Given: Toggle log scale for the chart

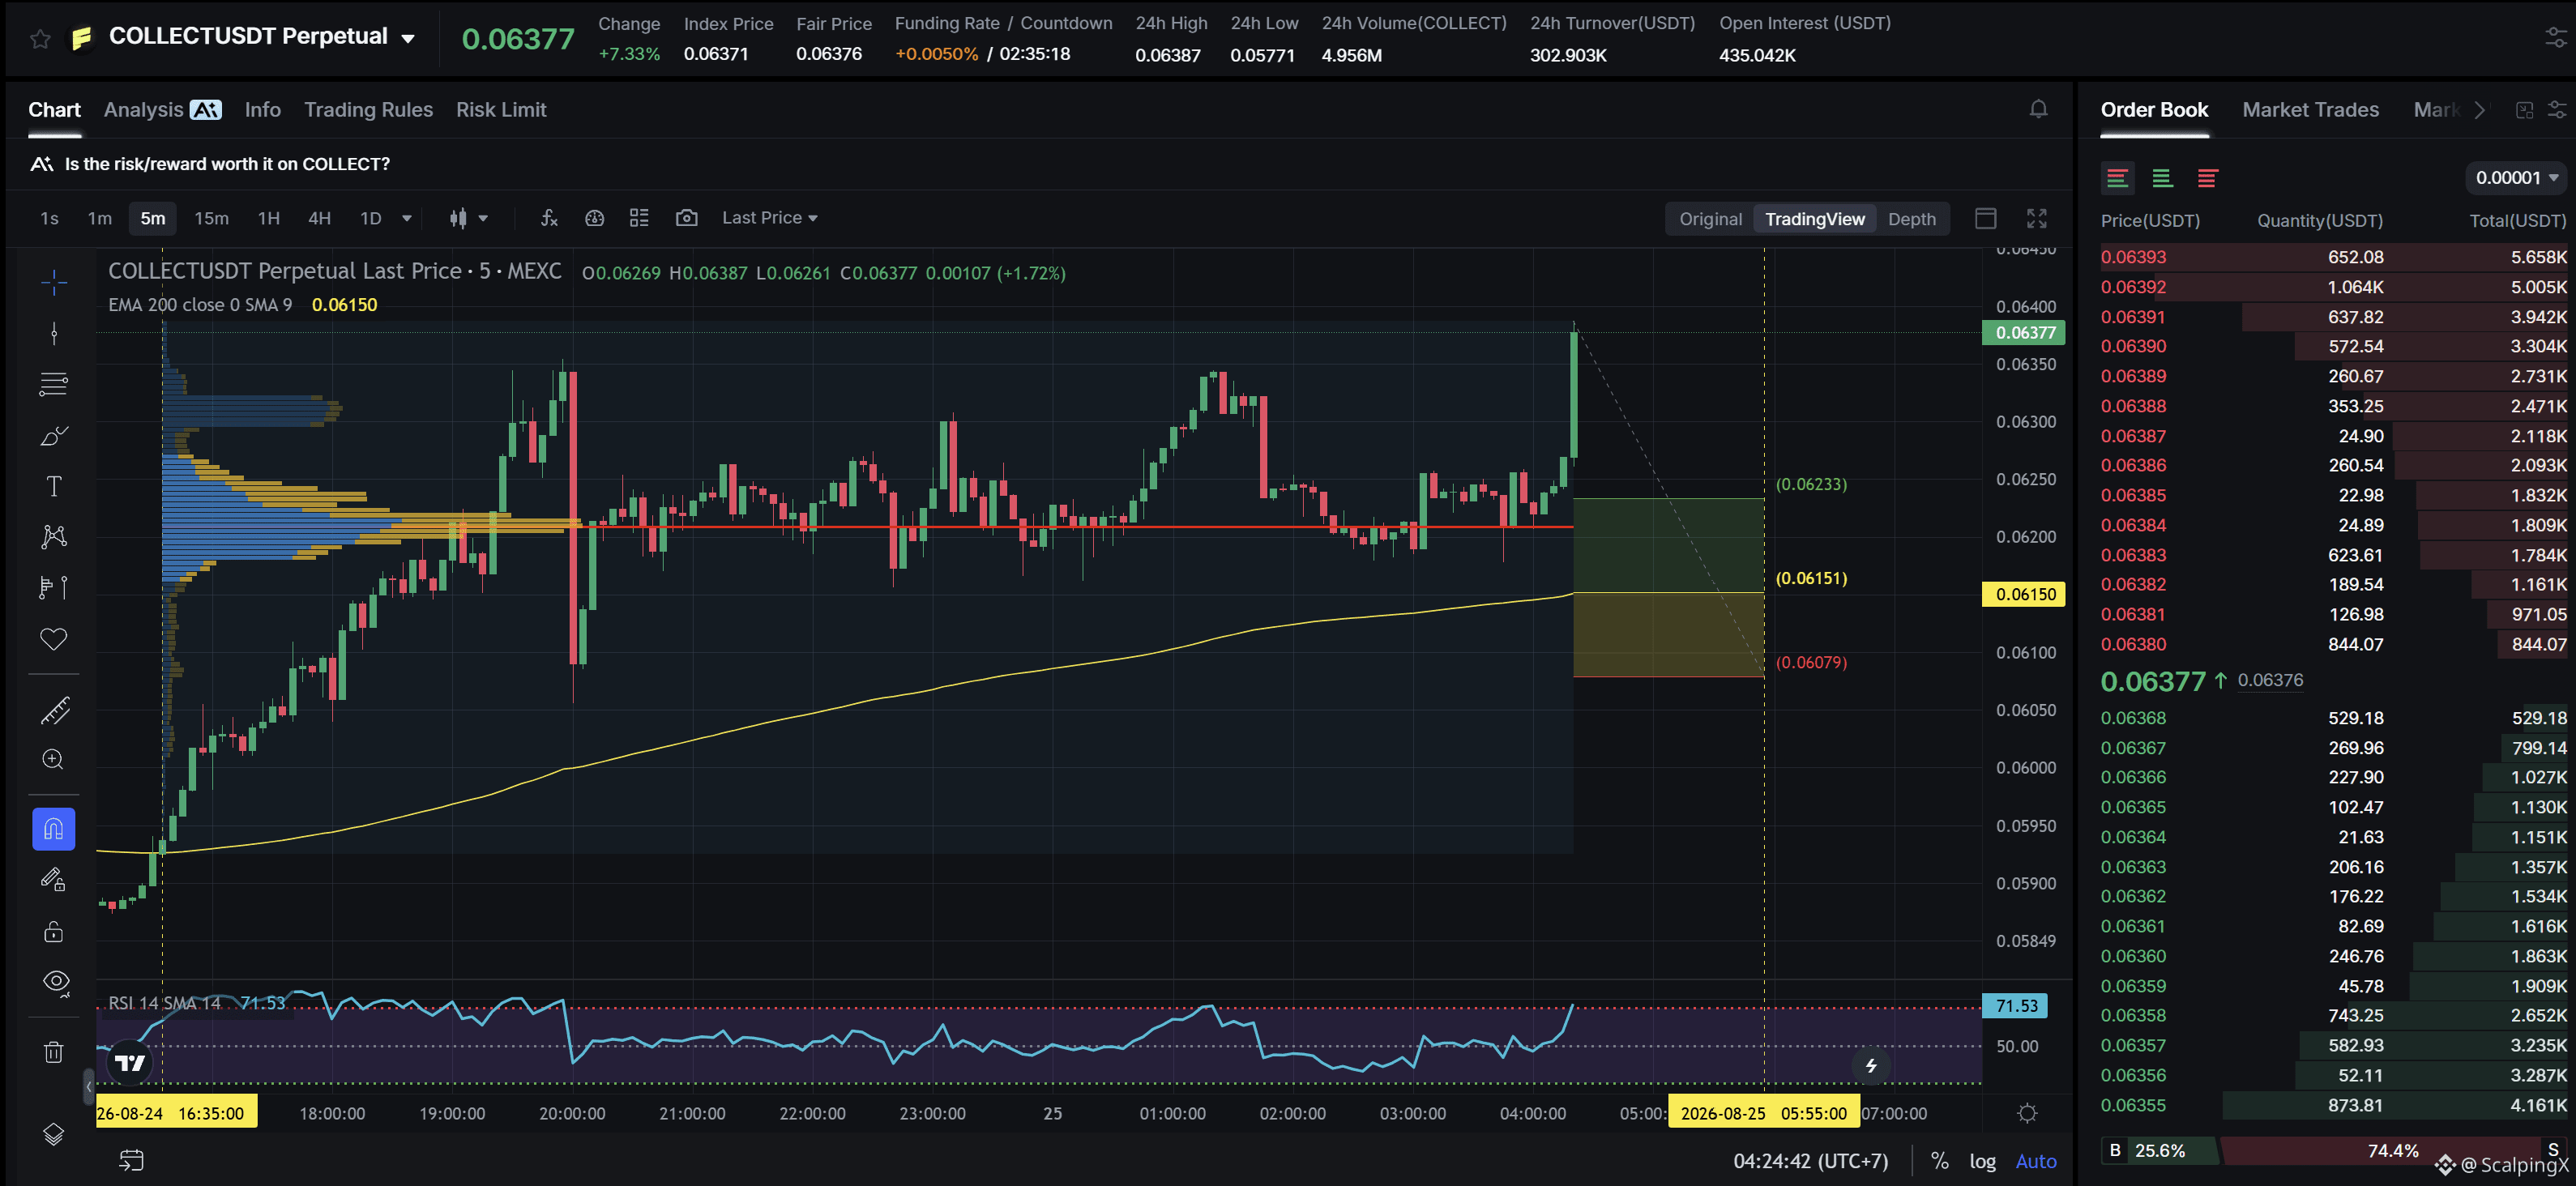Looking at the screenshot, I should click(1982, 1161).
